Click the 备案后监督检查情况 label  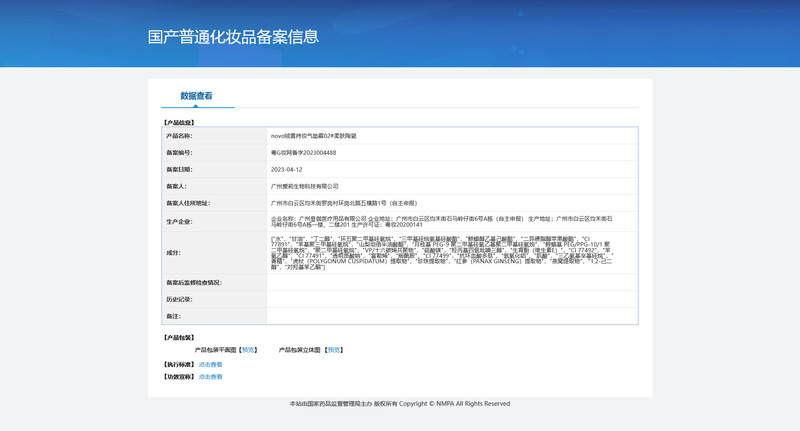coord(194,282)
